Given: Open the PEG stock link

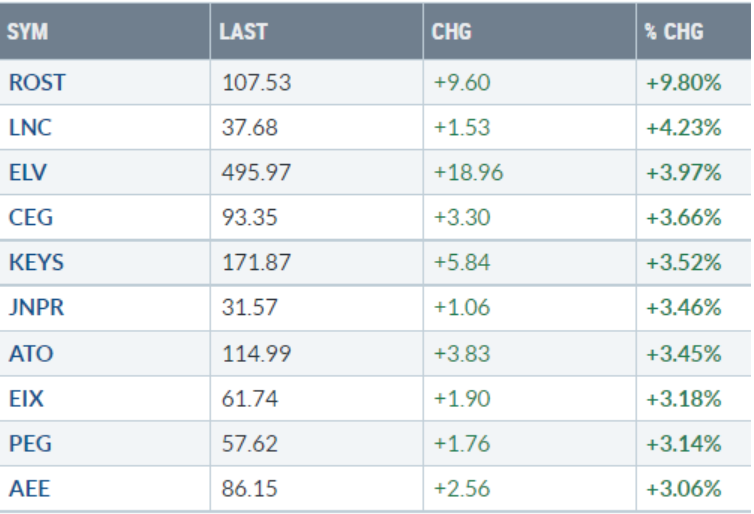Looking at the screenshot, I should pos(29,443).
